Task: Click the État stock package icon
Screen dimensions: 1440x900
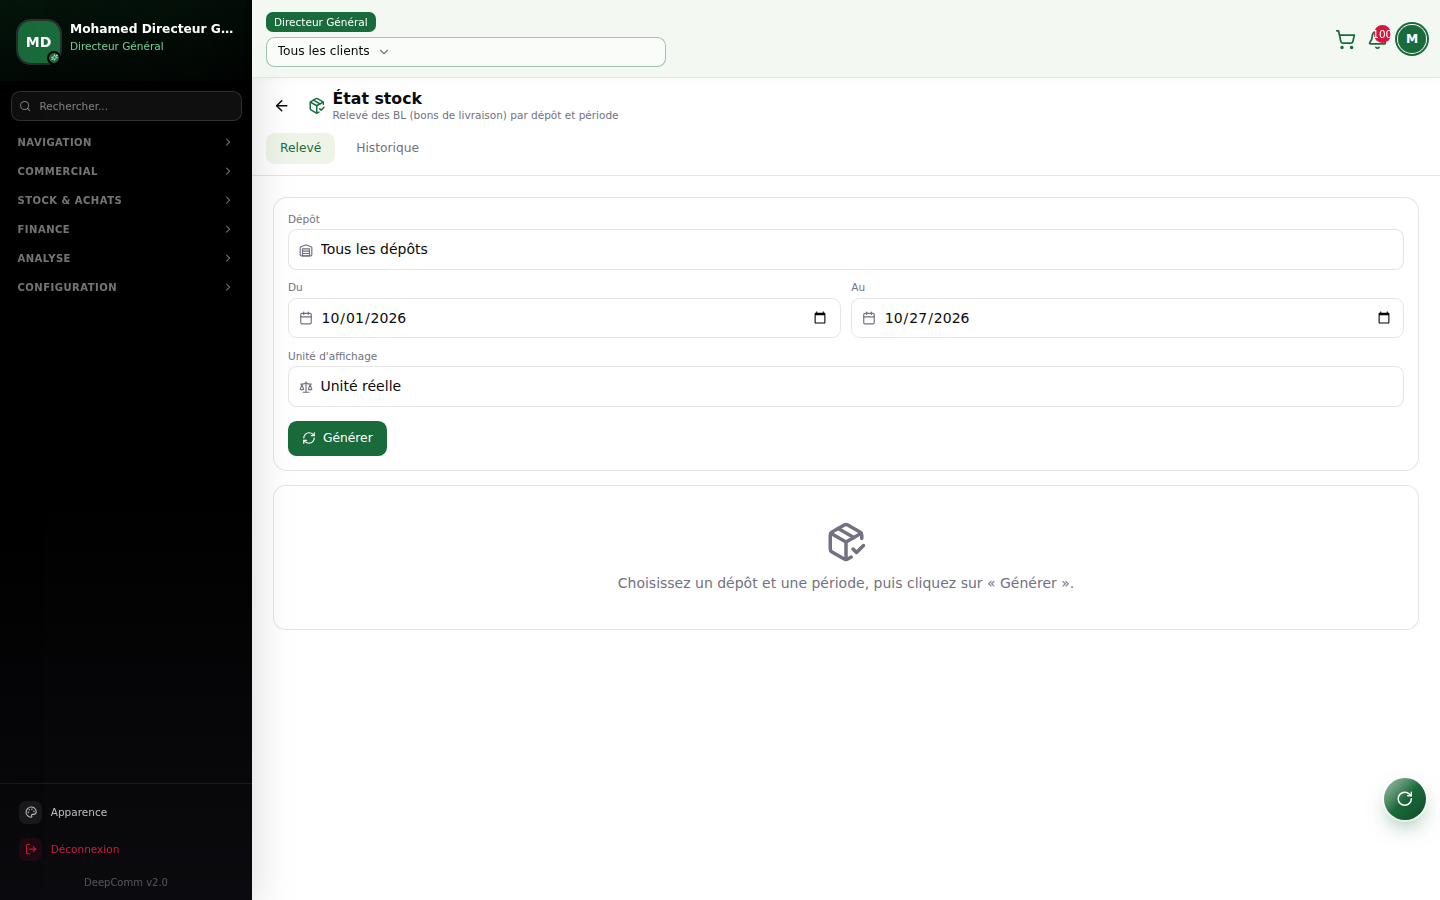Action: [317, 106]
